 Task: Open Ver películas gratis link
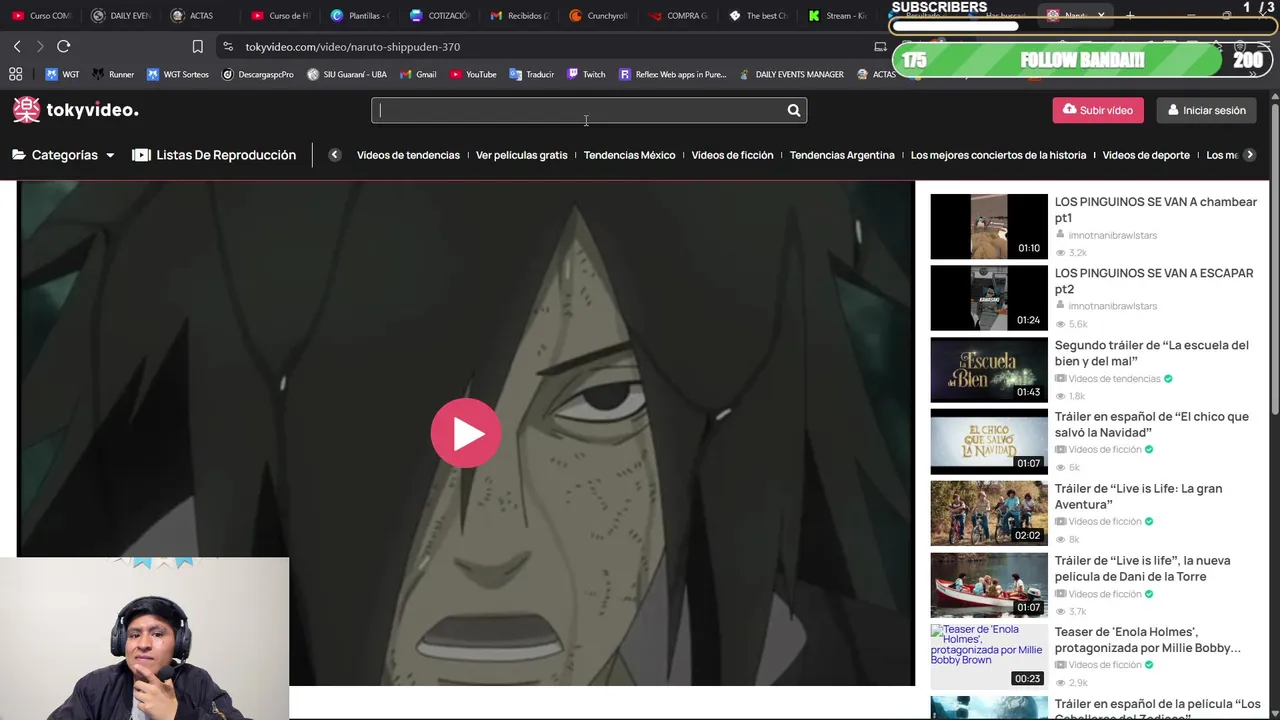[521, 155]
